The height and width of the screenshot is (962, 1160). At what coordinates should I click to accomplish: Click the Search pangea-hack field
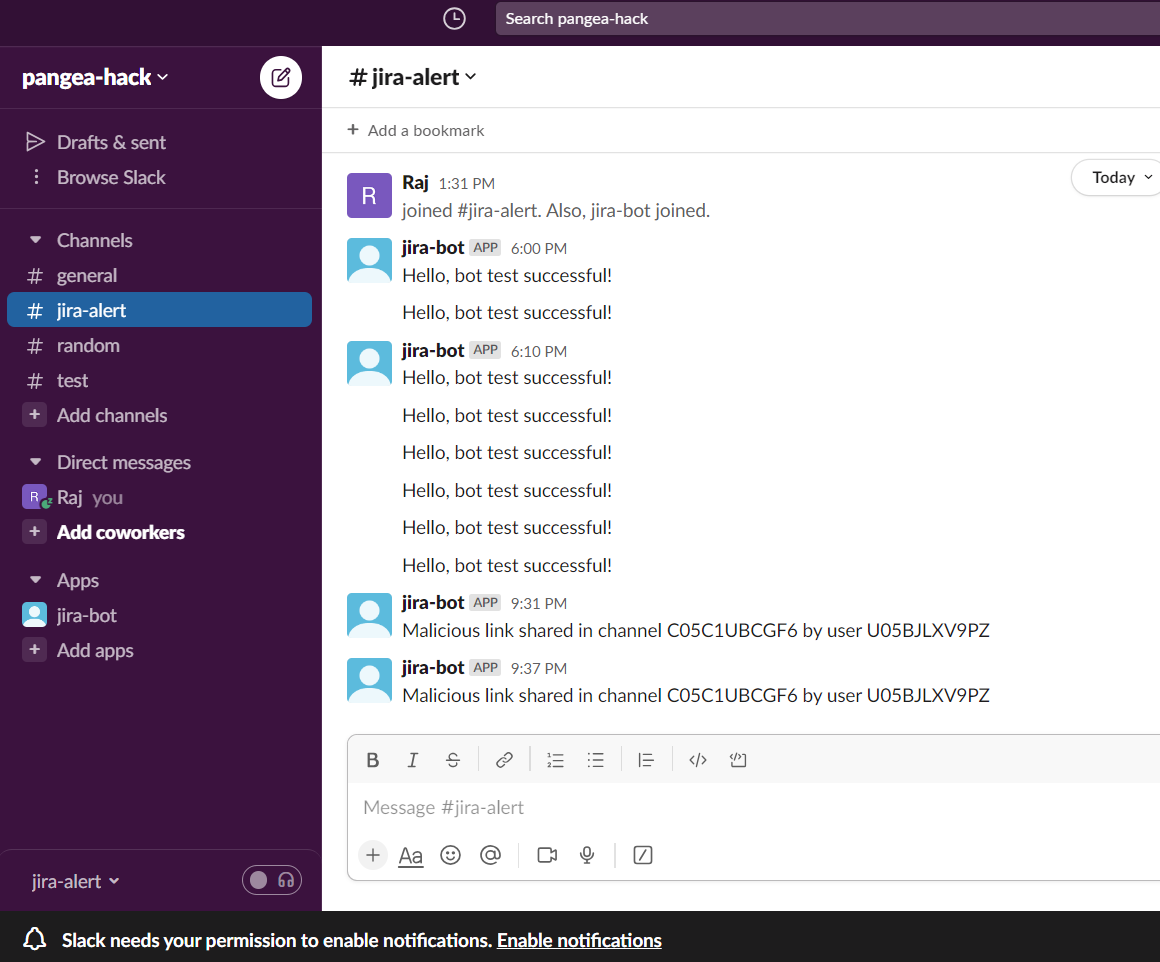pyautogui.click(x=827, y=18)
